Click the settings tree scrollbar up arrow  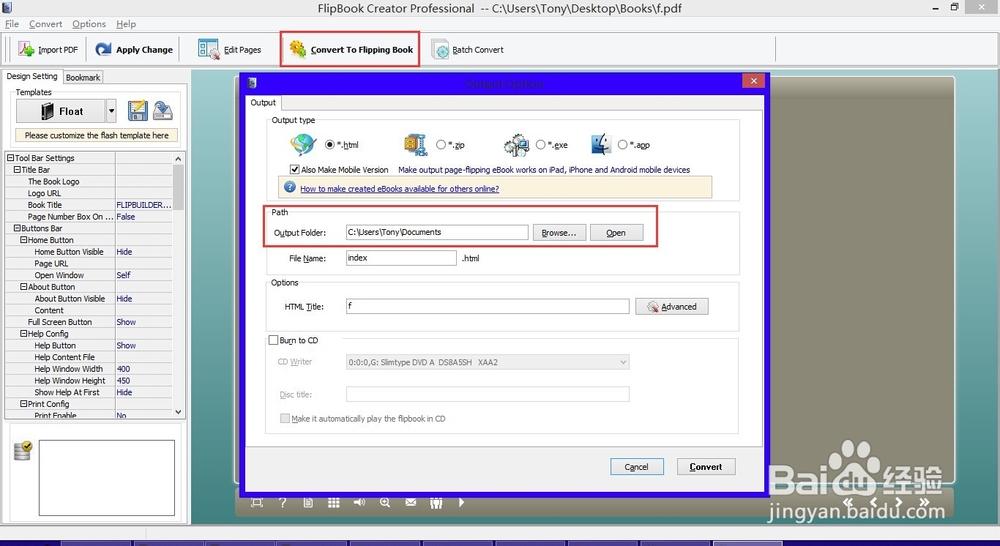point(178,159)
